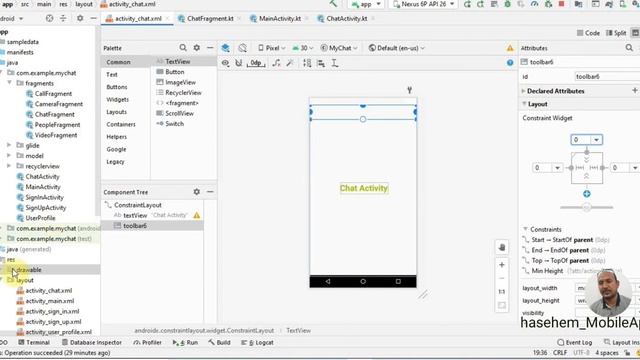Switch to Code view mode
This screenshot has height=360, width=640.
[x=588, y=33]
